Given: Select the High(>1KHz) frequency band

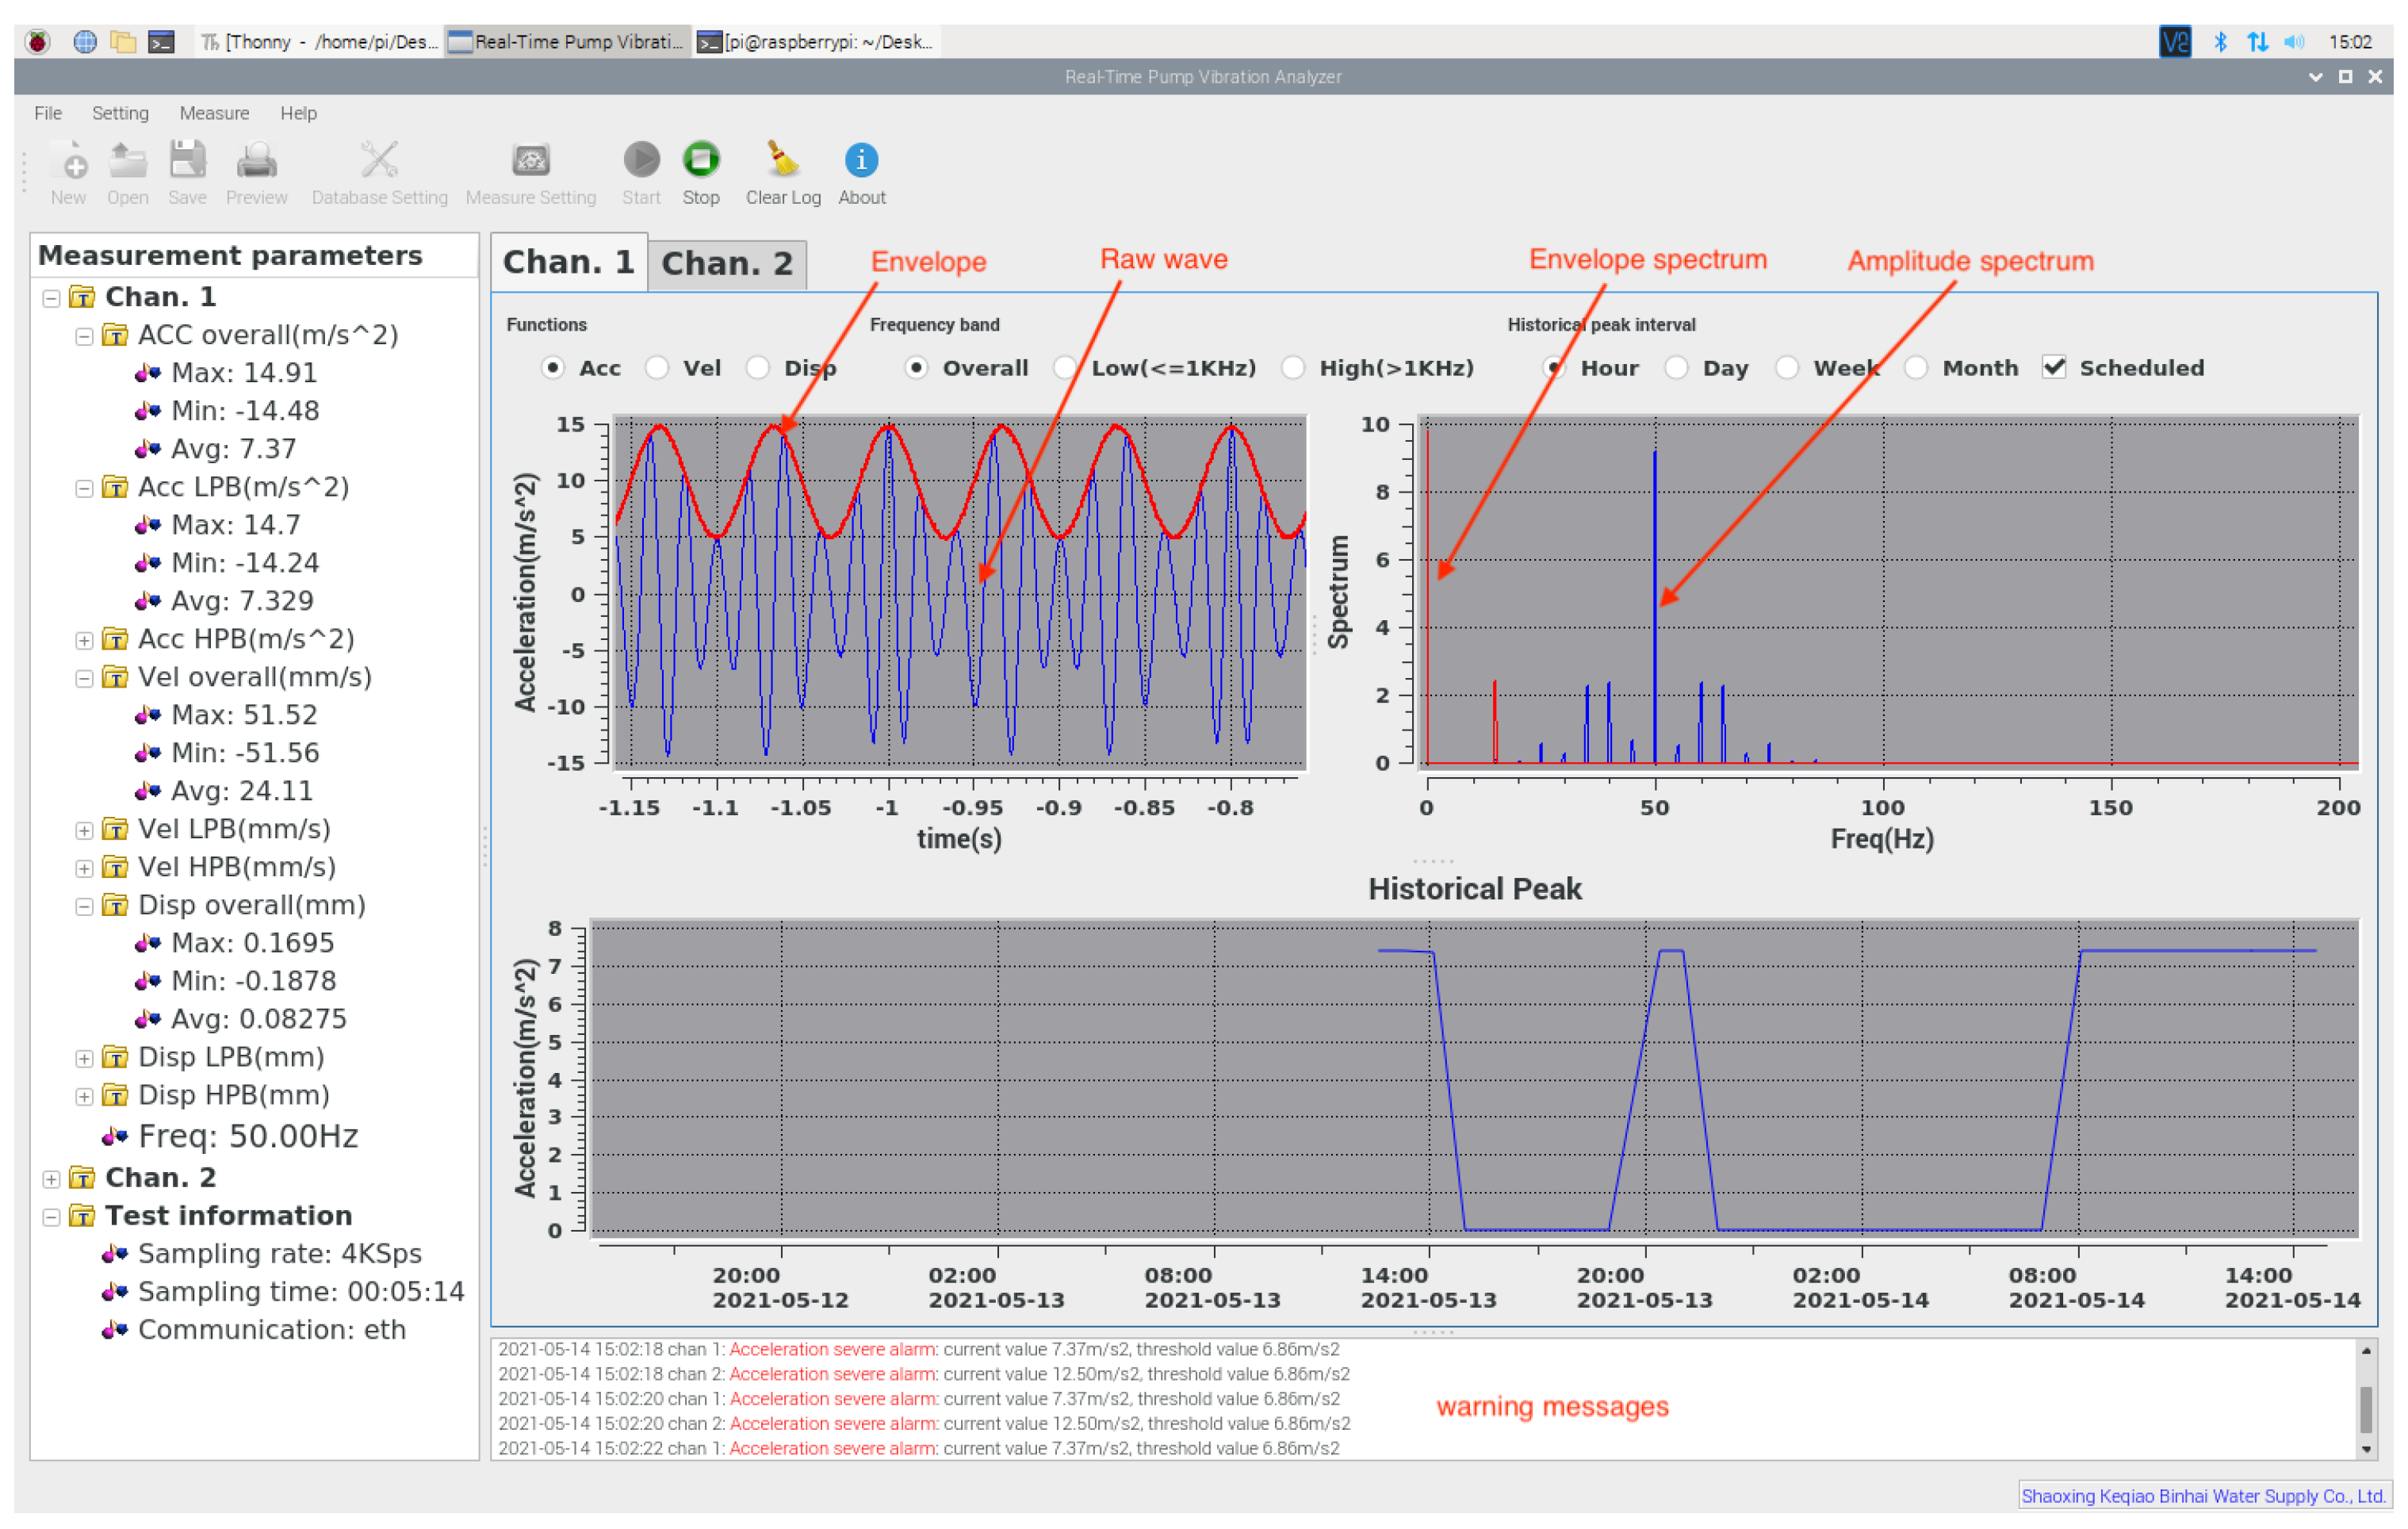Looking at the screenshot, I should (1293, 368).
